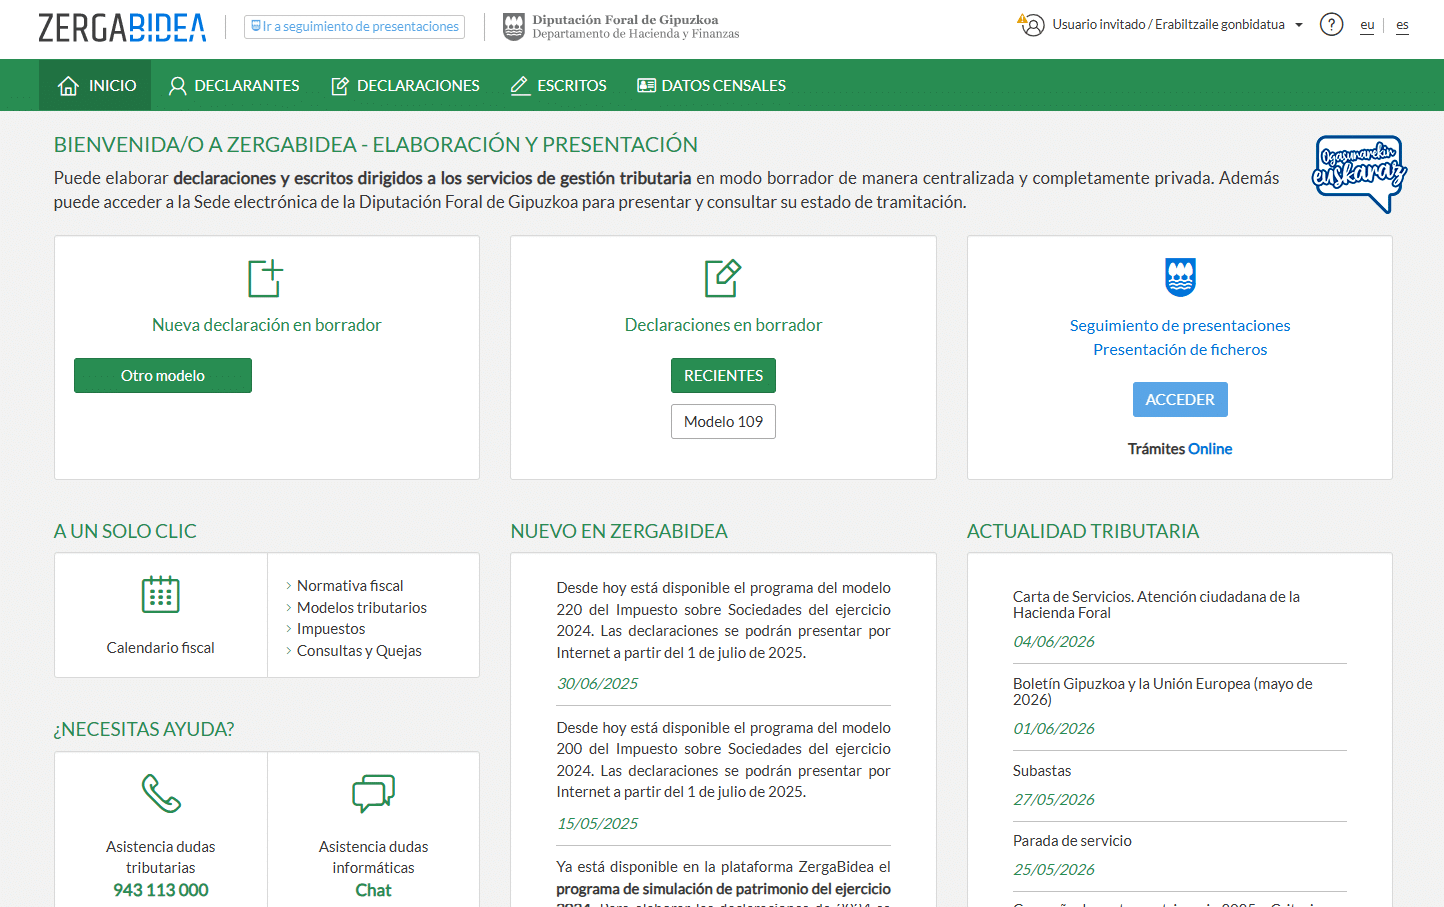
Task: Open the Normativa fiscal link
Action: [x=350, y=586]
